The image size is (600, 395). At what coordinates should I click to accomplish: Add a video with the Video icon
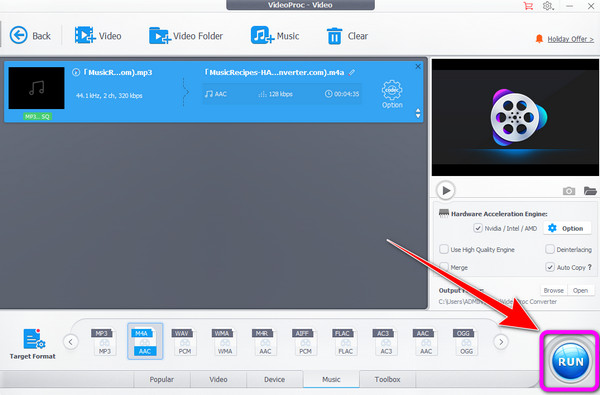point(85,35)
